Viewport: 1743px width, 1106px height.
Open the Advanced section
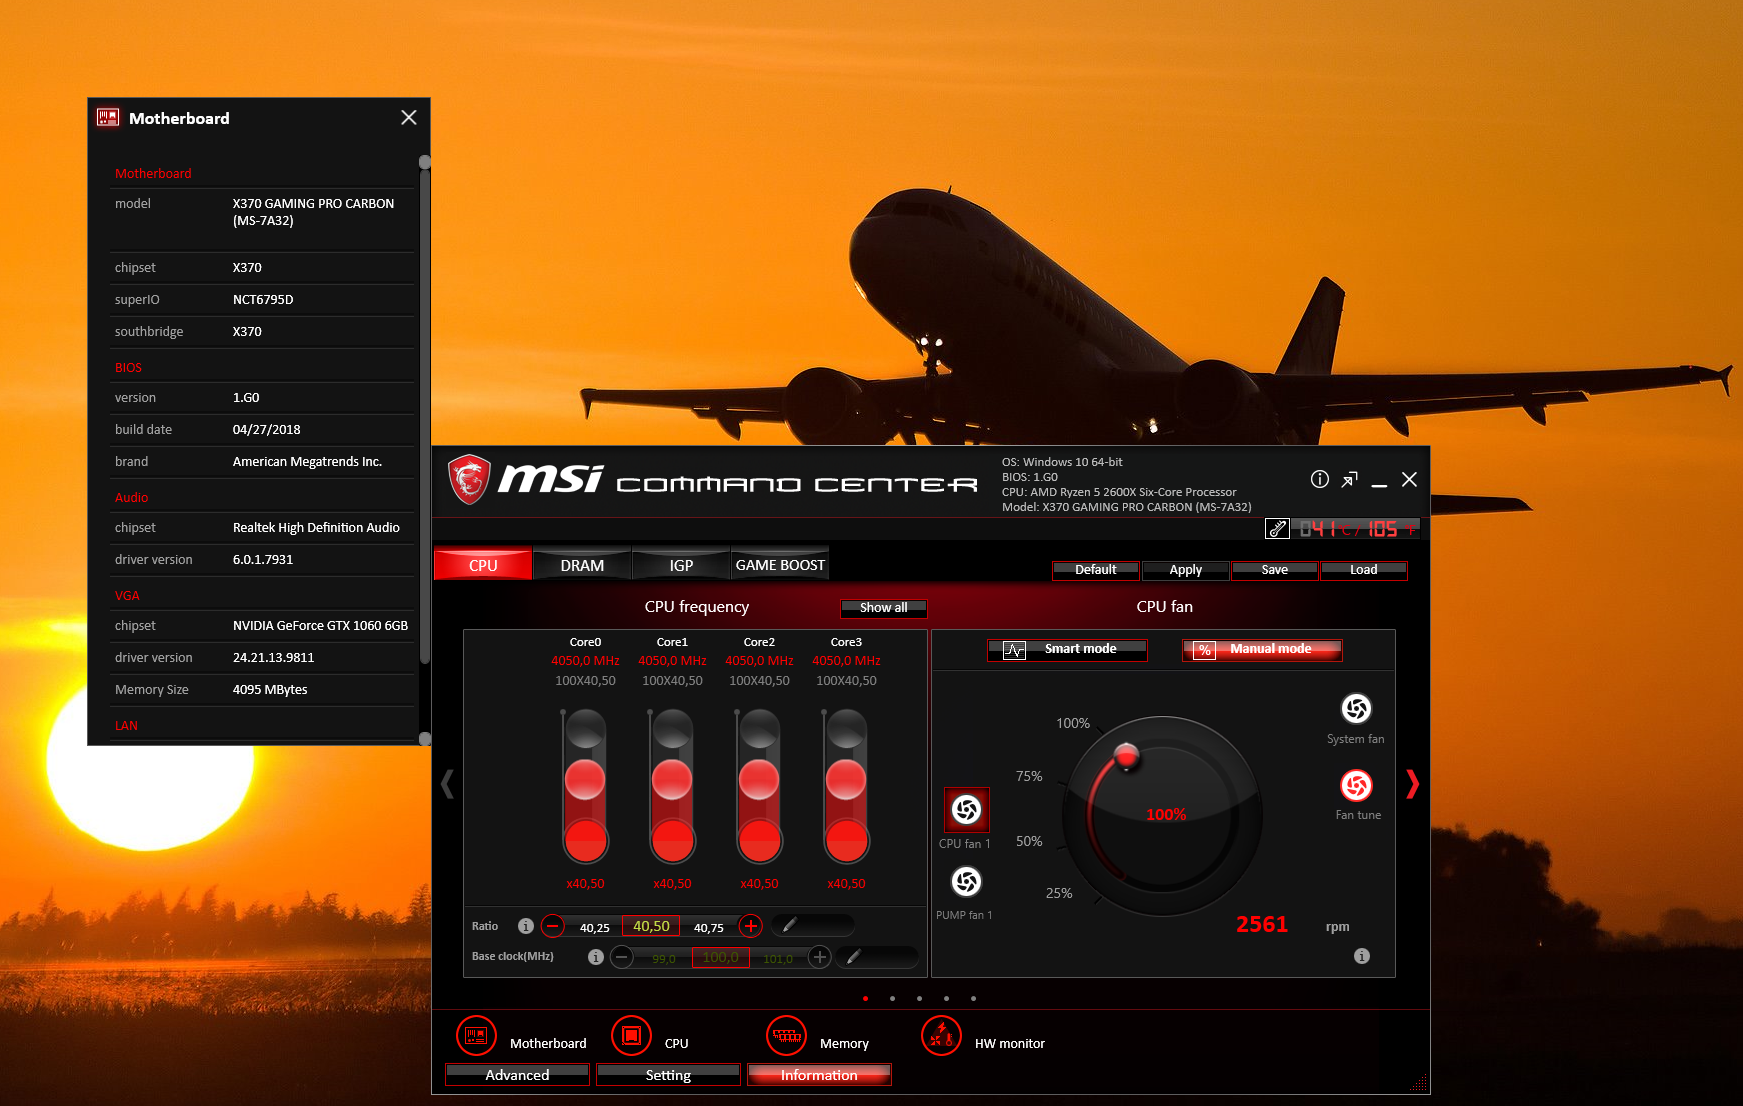point(517,1075)
